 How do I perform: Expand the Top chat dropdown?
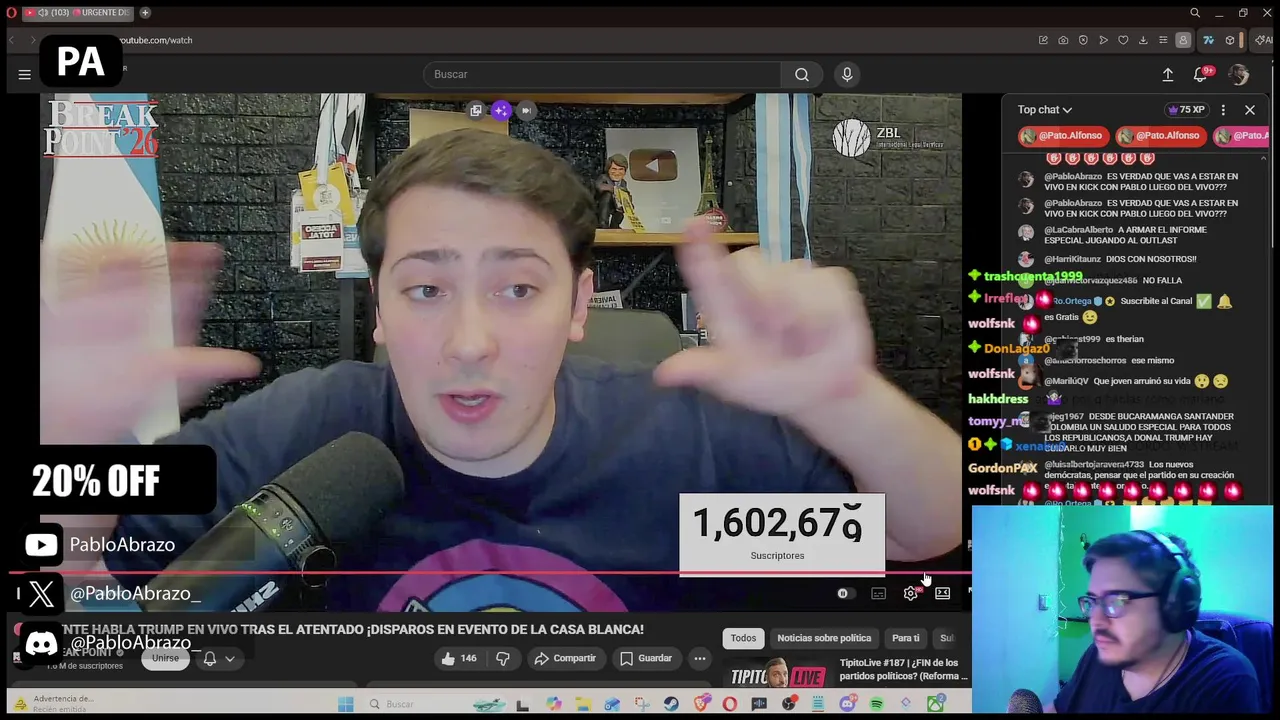[x=1045, y=110]
